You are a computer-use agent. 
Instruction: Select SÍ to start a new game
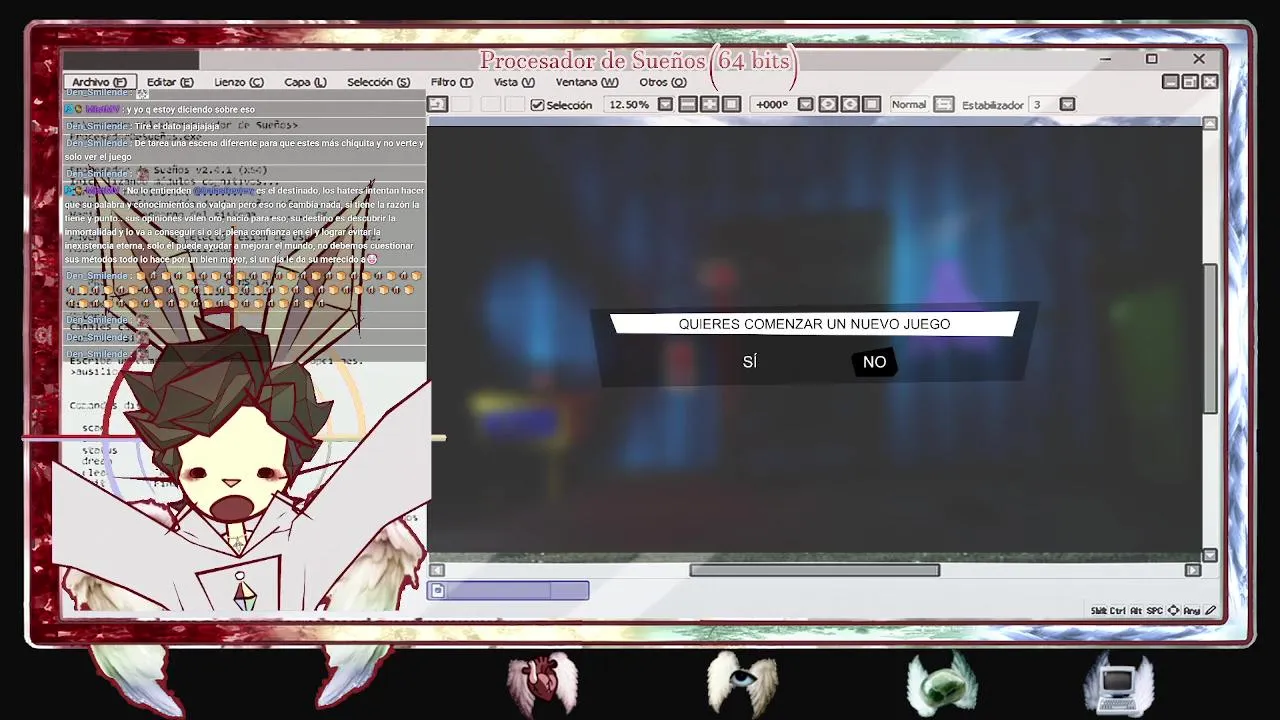pyautogui.click(x=750, y=362)
